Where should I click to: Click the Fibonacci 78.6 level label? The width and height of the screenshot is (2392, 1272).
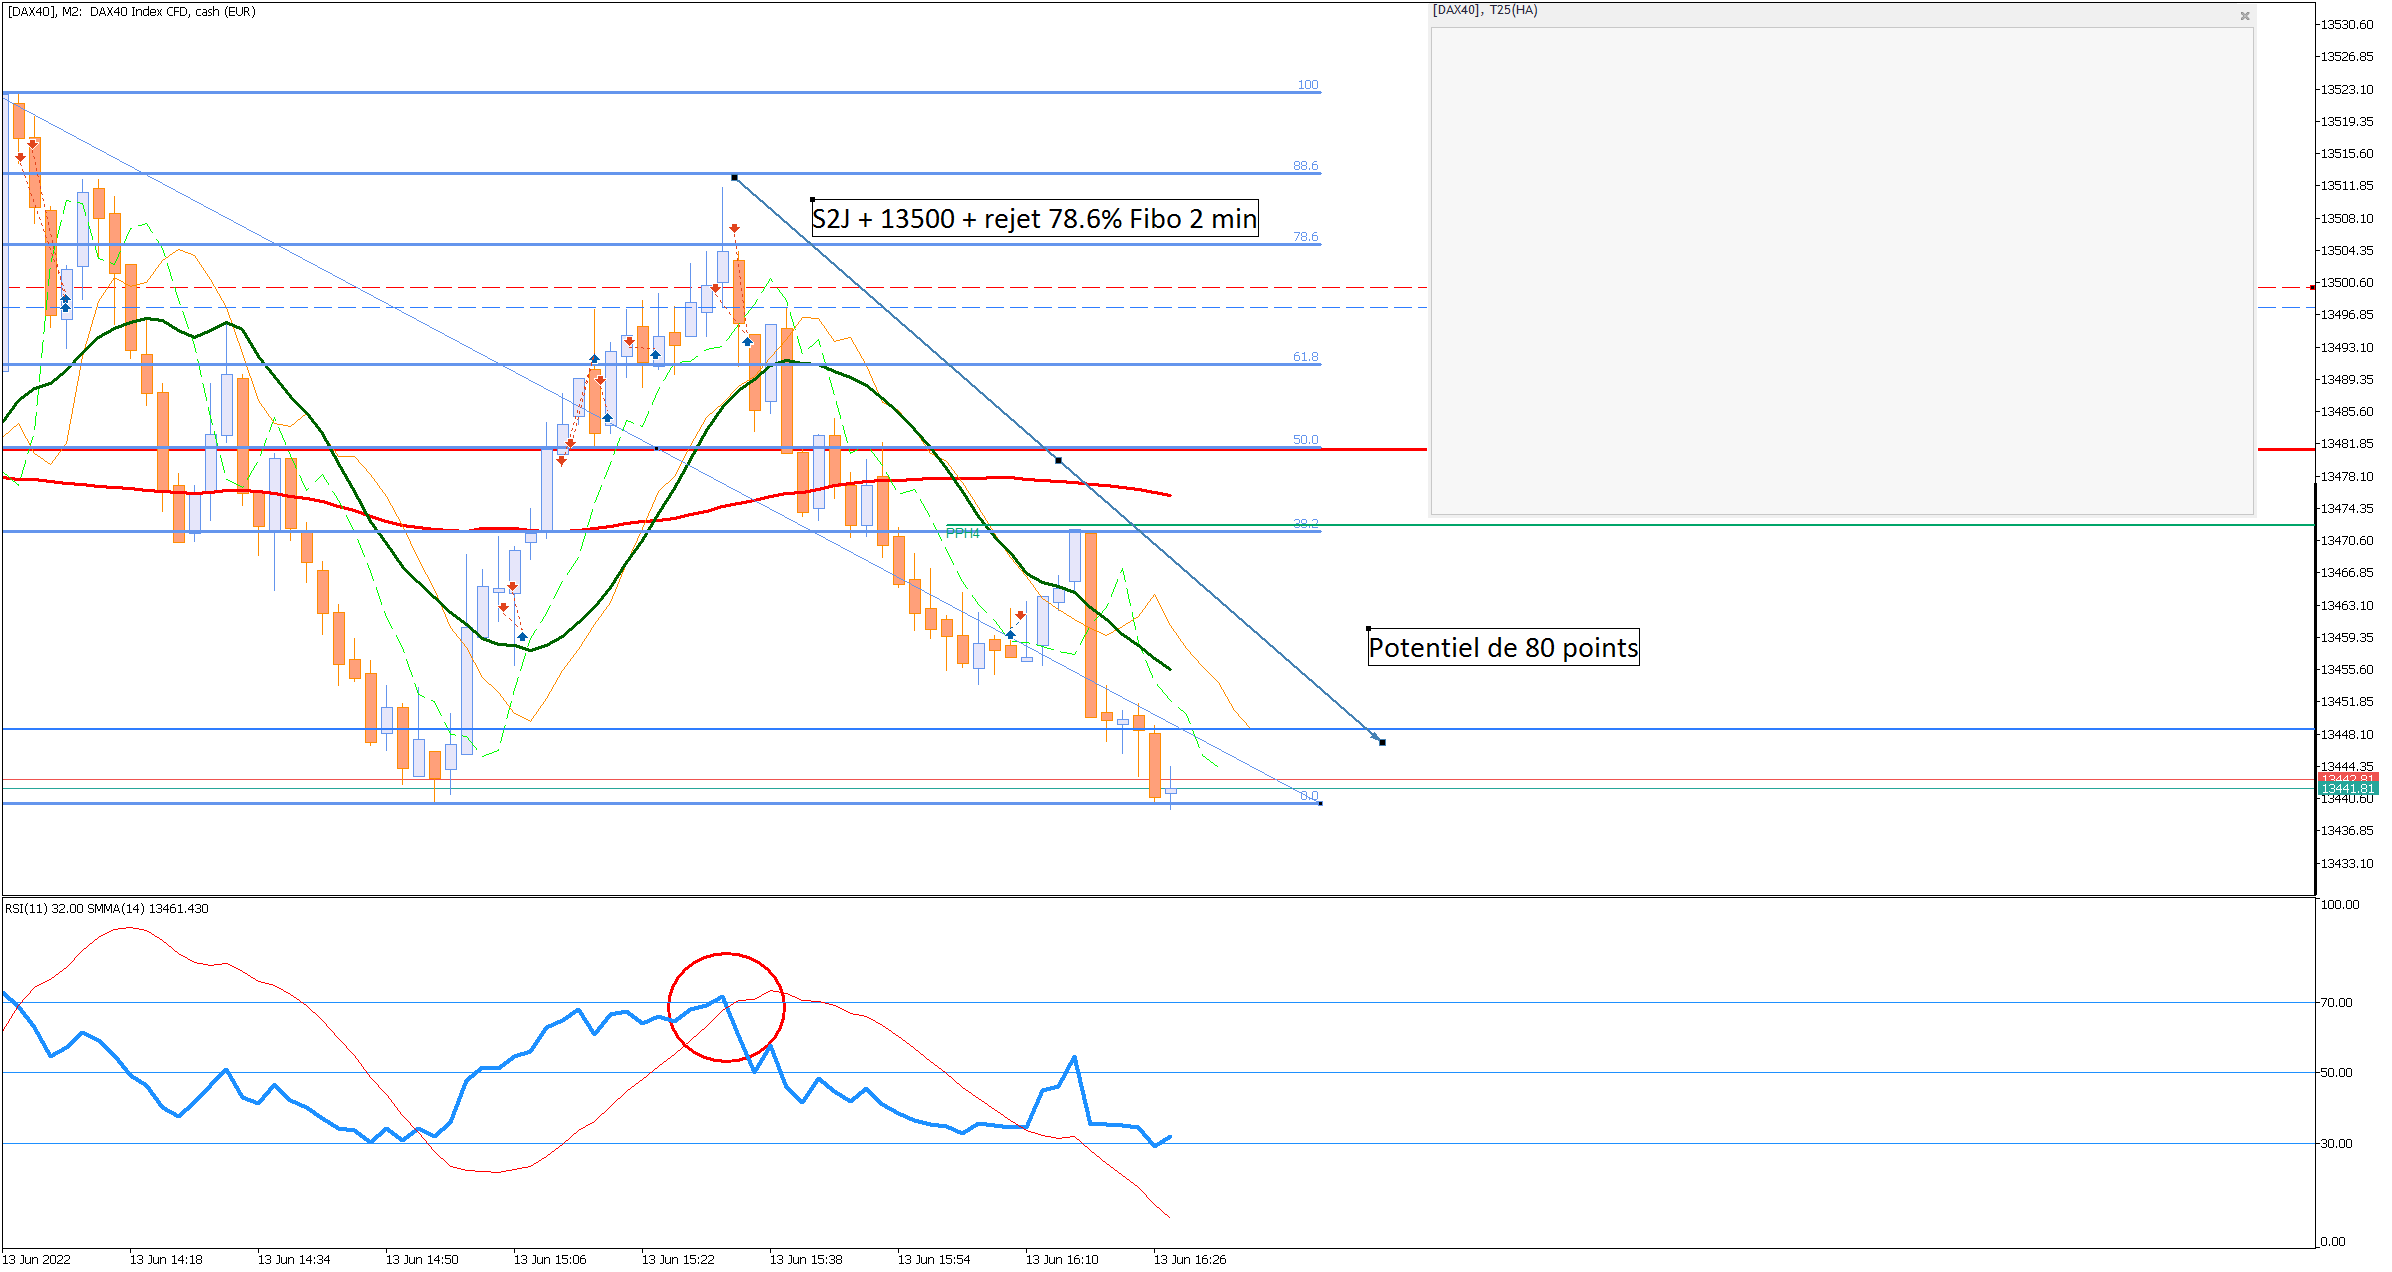(x=1305, y=237)
